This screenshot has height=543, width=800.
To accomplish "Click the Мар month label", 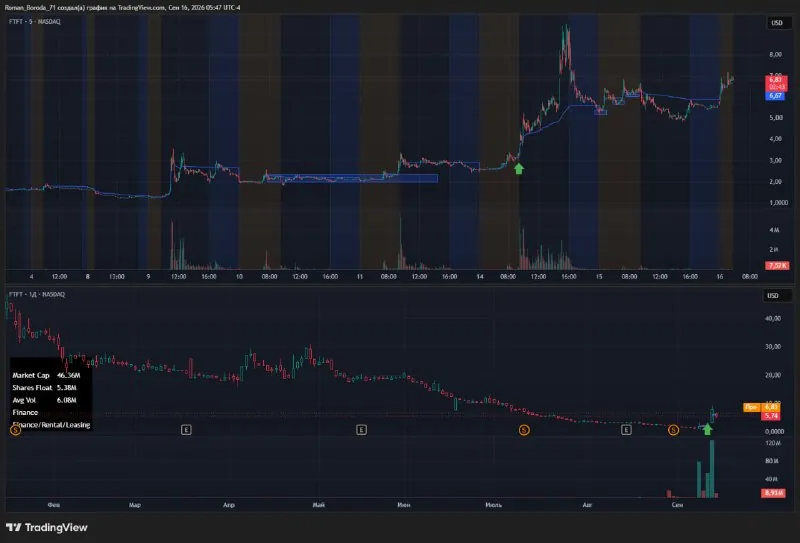I will click(135, 505).
